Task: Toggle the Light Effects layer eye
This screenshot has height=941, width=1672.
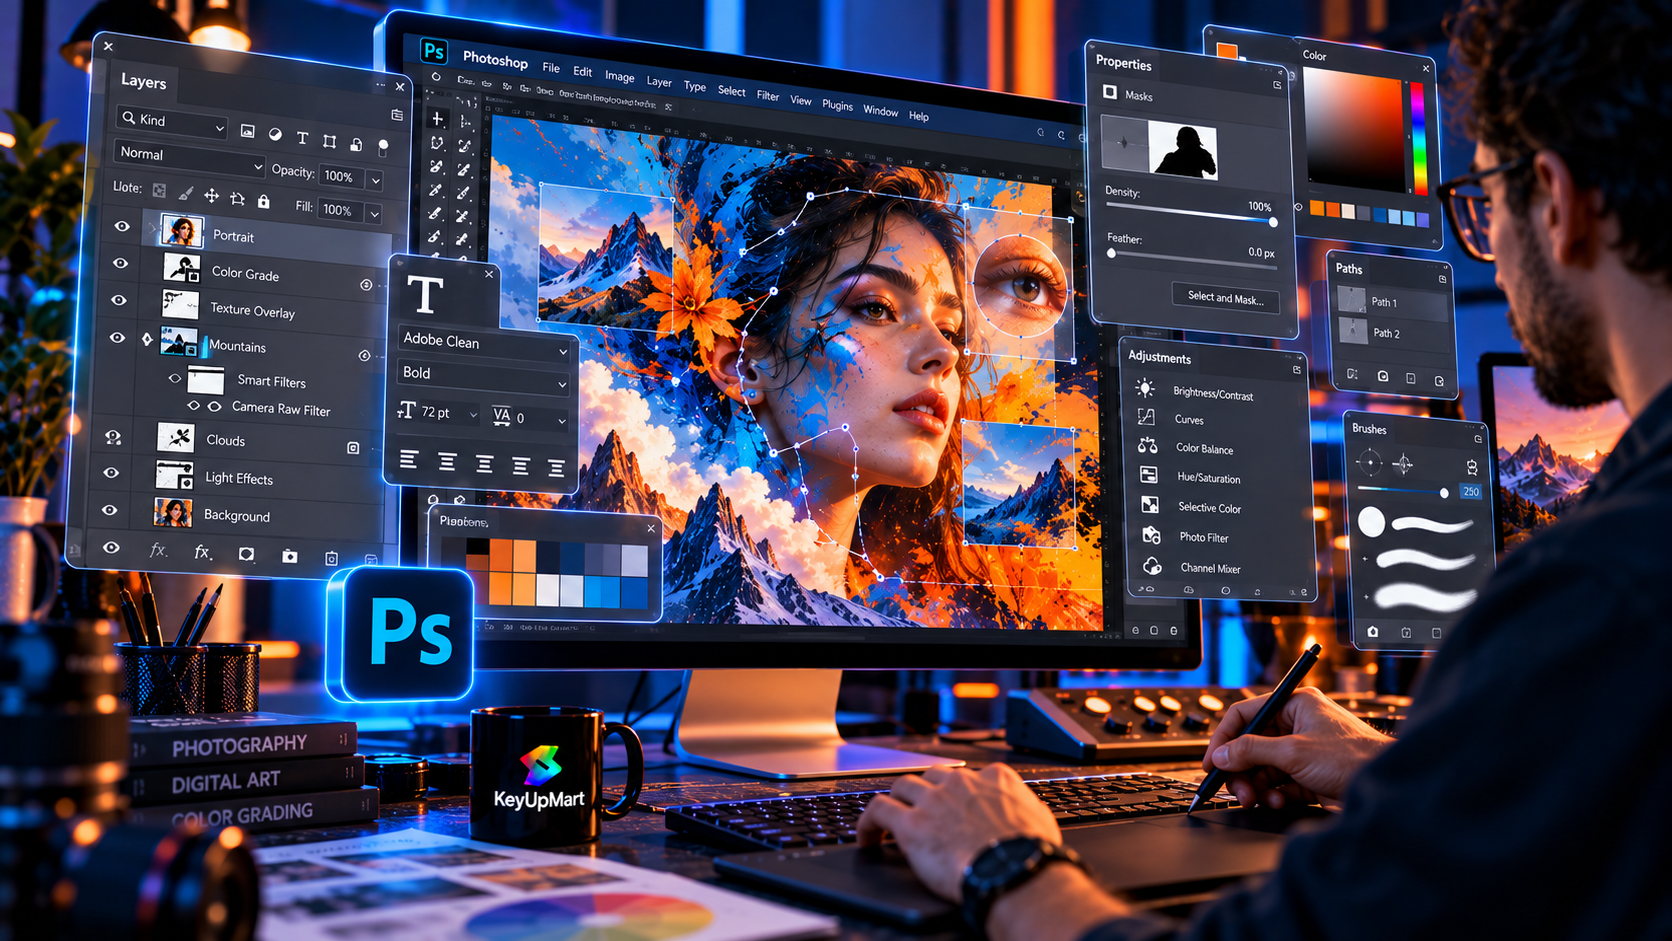Action: pos(111,472)
